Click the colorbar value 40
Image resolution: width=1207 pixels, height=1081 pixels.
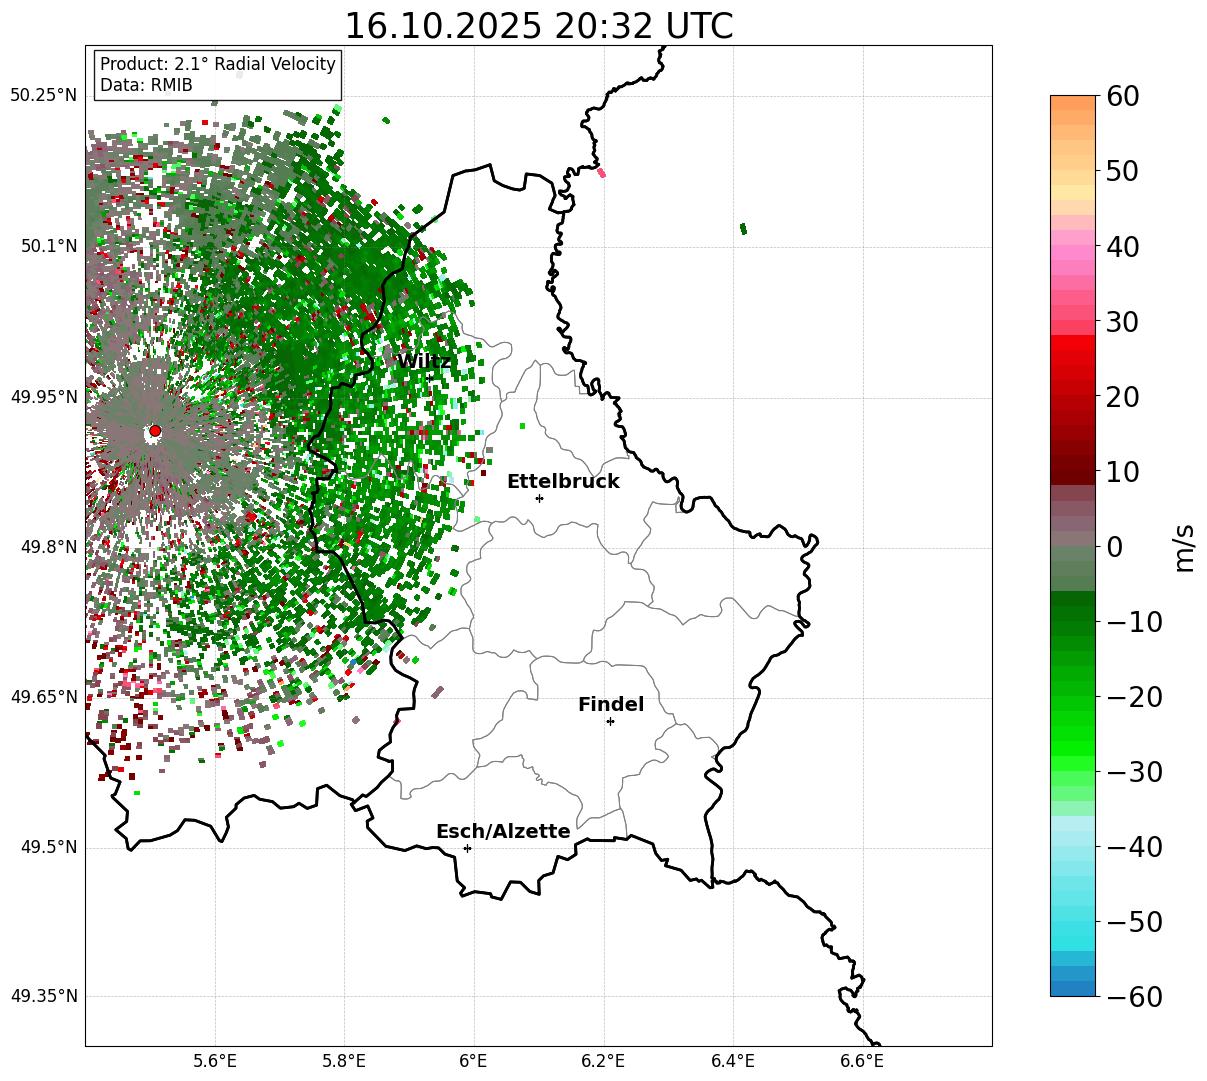[1122, 246]
